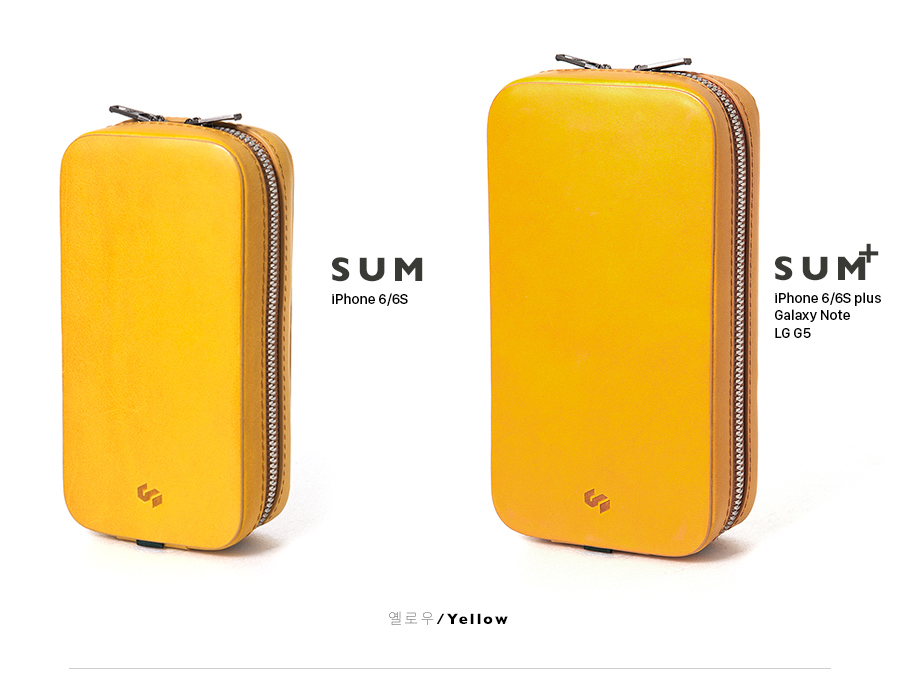Click the SUM+ brand heading
The width and height of the screenshot is (900, 700).
tap(826, 263)
